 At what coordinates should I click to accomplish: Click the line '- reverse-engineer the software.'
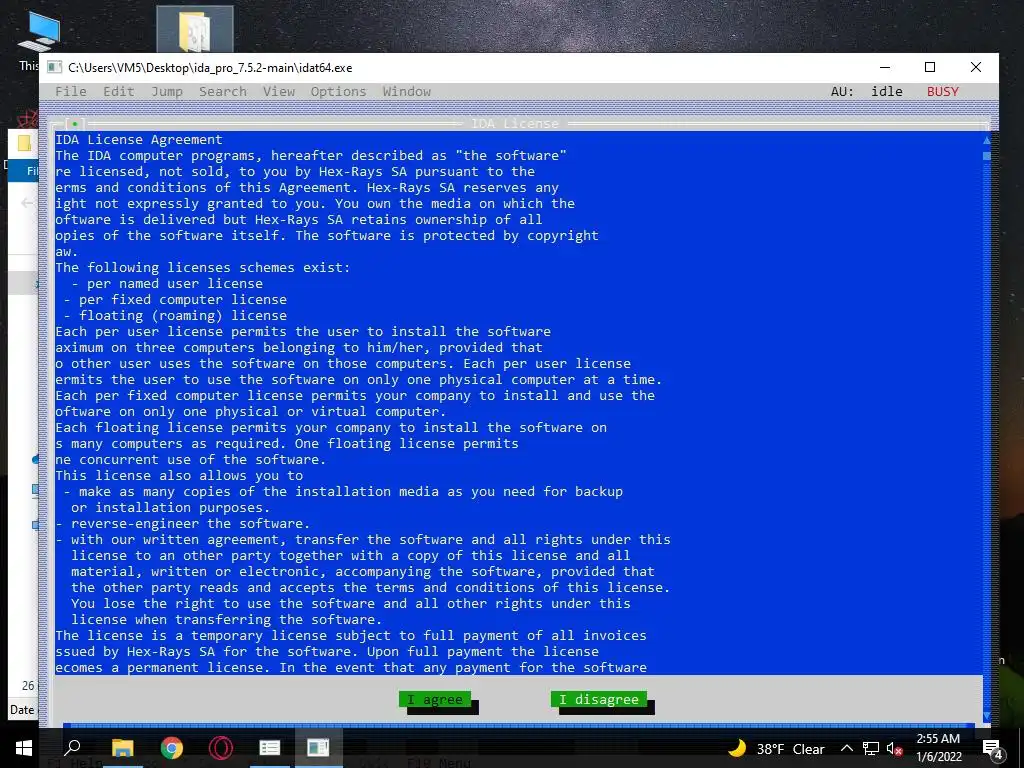(x=183, y=523)
